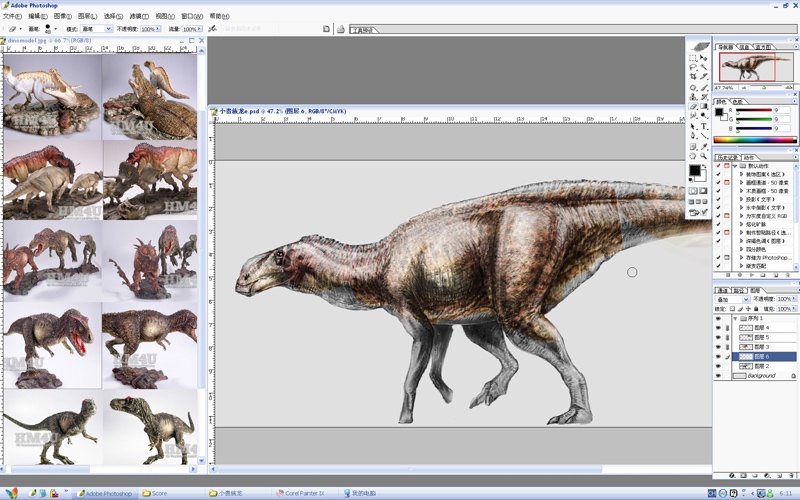Select the Healing Brush tool

693,87
